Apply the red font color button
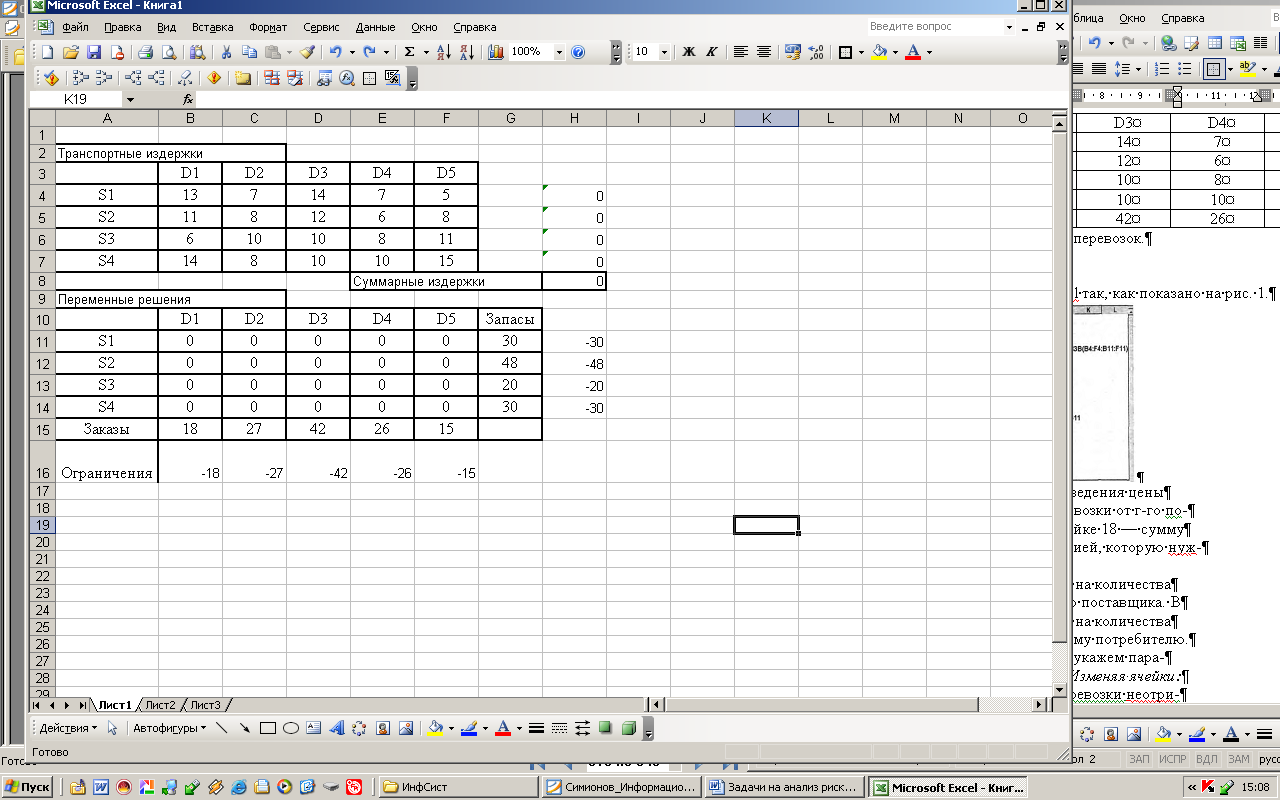Image resolution: width=1280 pixels, height=800 pixels. tap(913, 52)
